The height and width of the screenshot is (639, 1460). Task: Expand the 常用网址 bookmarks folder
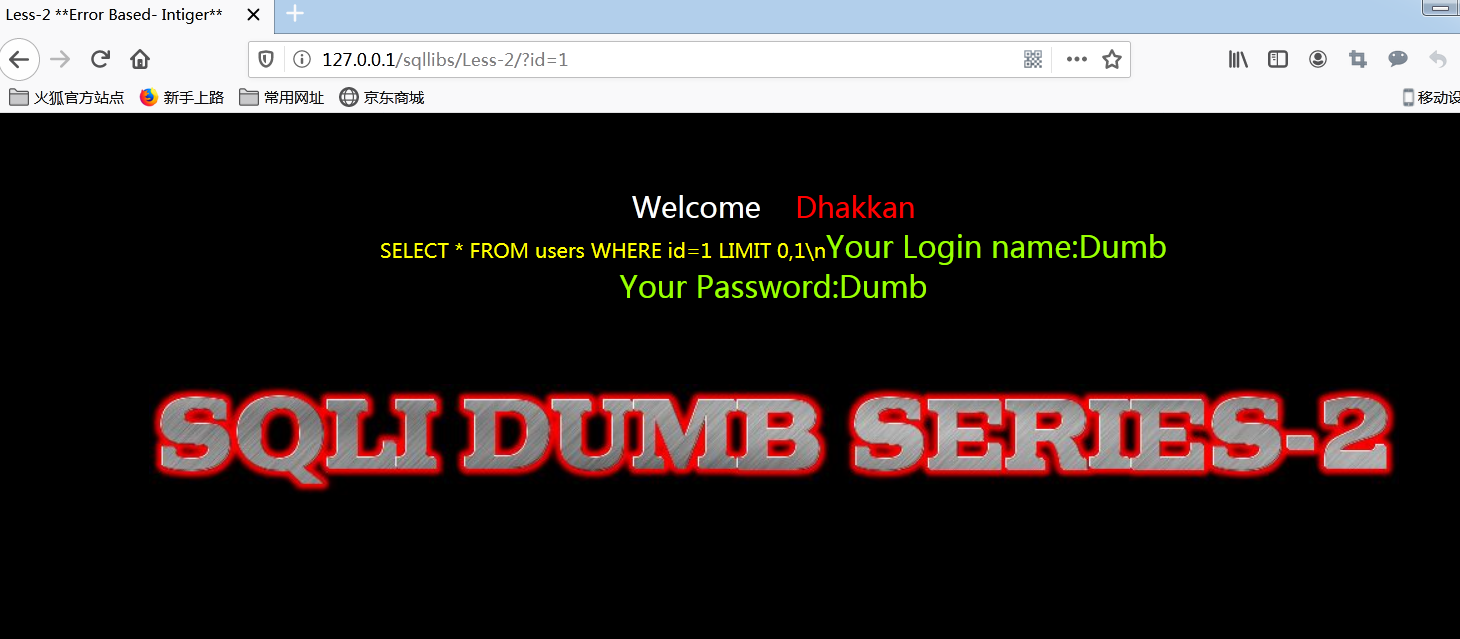pos(282,98)
